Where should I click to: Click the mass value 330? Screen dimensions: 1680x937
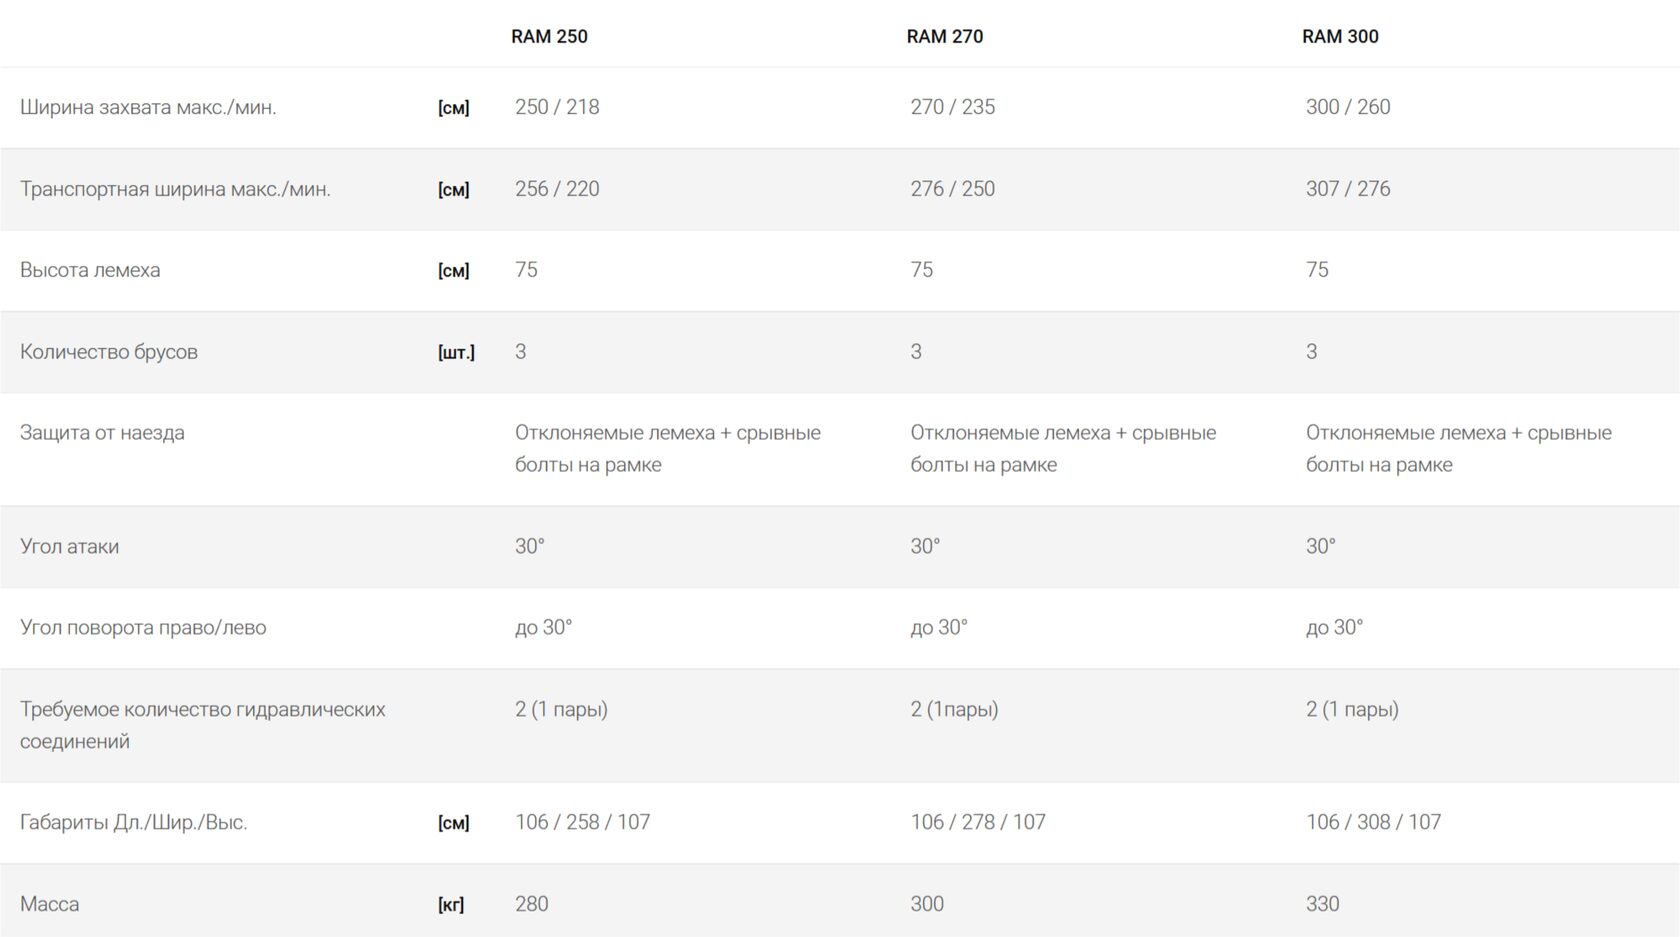[x=1322, y=904]
